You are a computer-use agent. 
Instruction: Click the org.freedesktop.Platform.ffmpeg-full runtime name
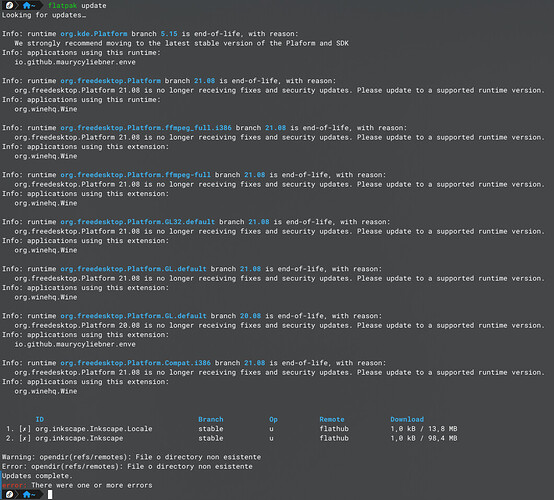click(x=135, y=175)
